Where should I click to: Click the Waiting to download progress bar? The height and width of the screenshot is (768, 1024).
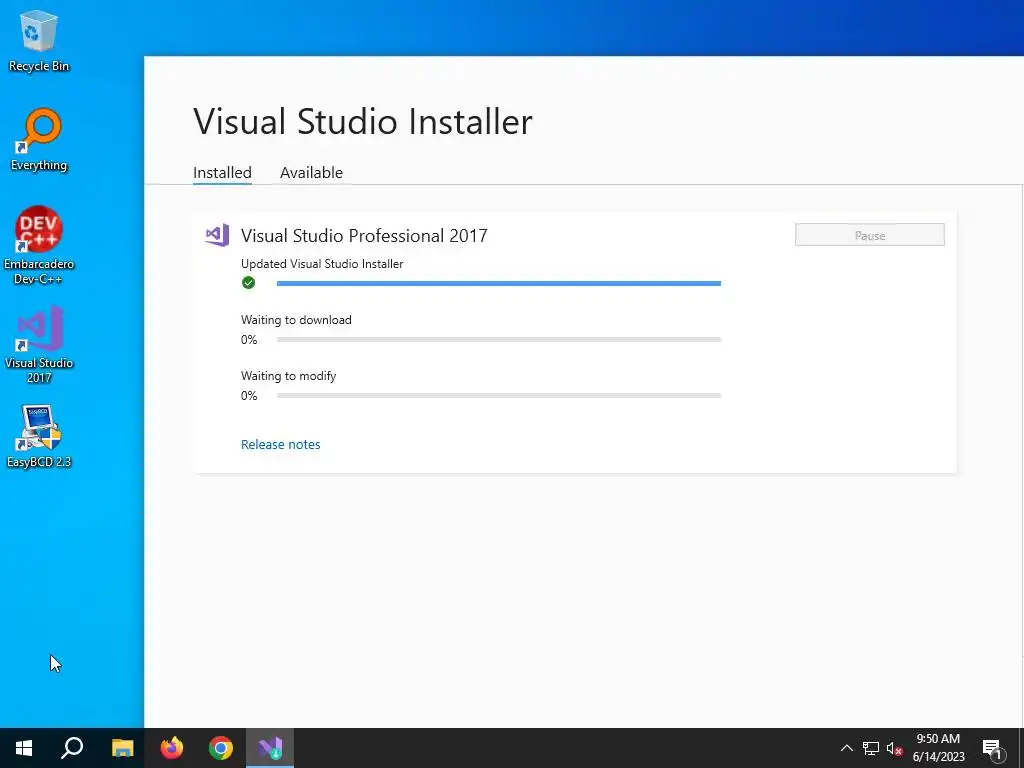click(x=498, y=340)
